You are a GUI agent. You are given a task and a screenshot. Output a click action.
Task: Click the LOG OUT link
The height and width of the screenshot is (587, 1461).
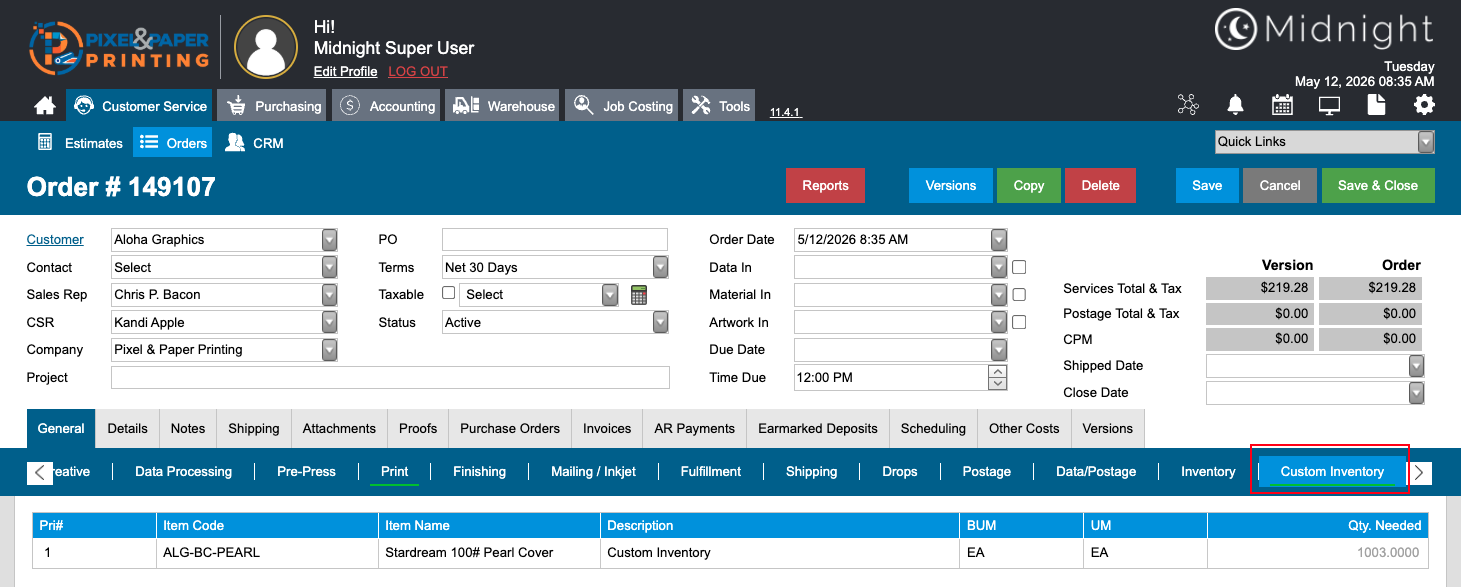(x=418, y=71)
